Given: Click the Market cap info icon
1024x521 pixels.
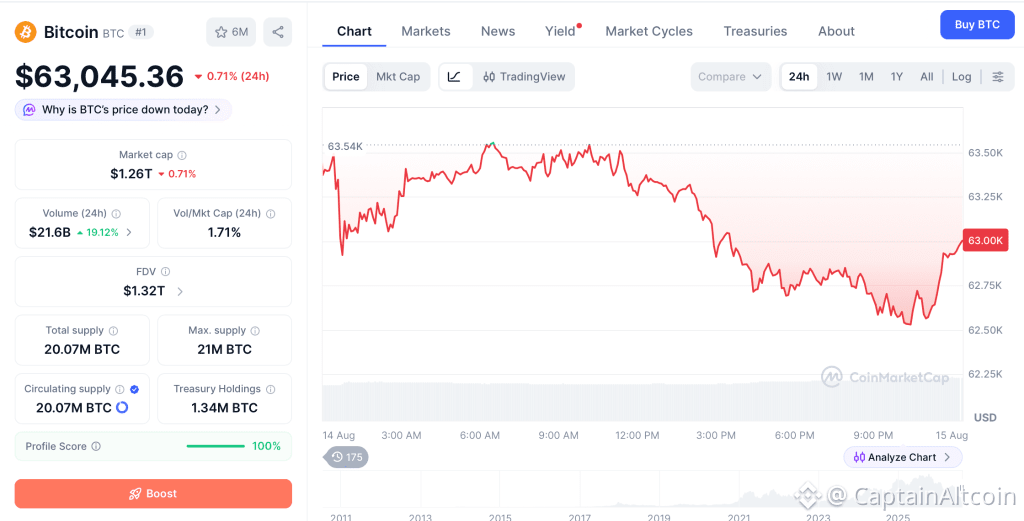Looking at the screenshot, I should 182,155.
